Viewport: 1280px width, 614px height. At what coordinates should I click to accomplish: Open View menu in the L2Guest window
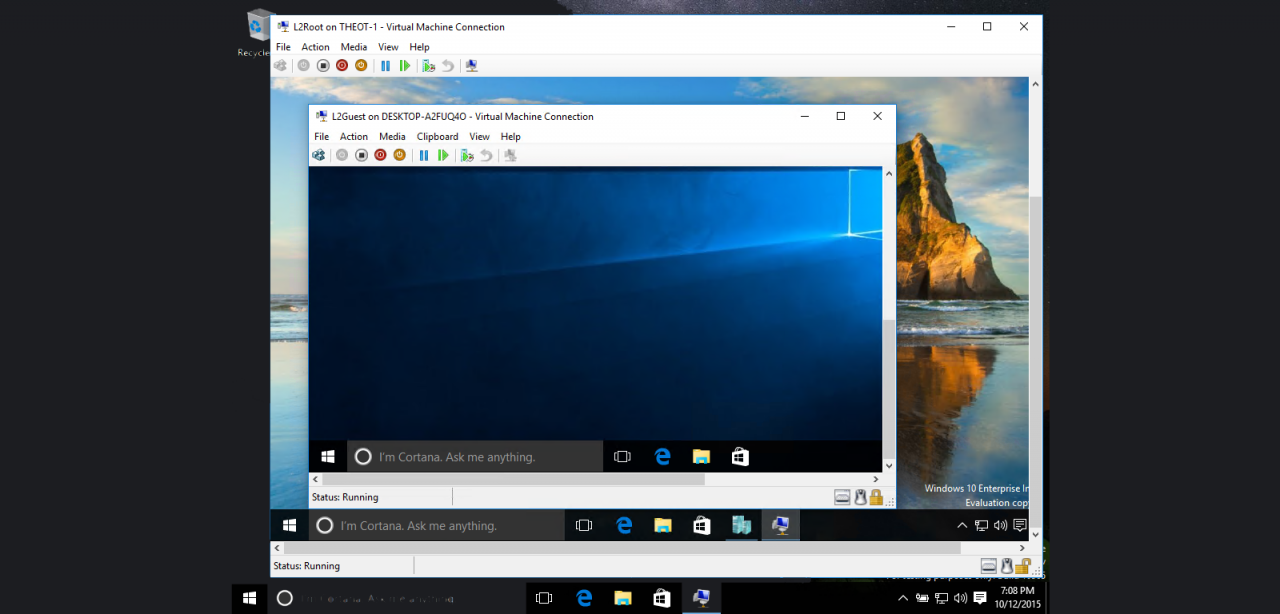[x=480, y=137]
